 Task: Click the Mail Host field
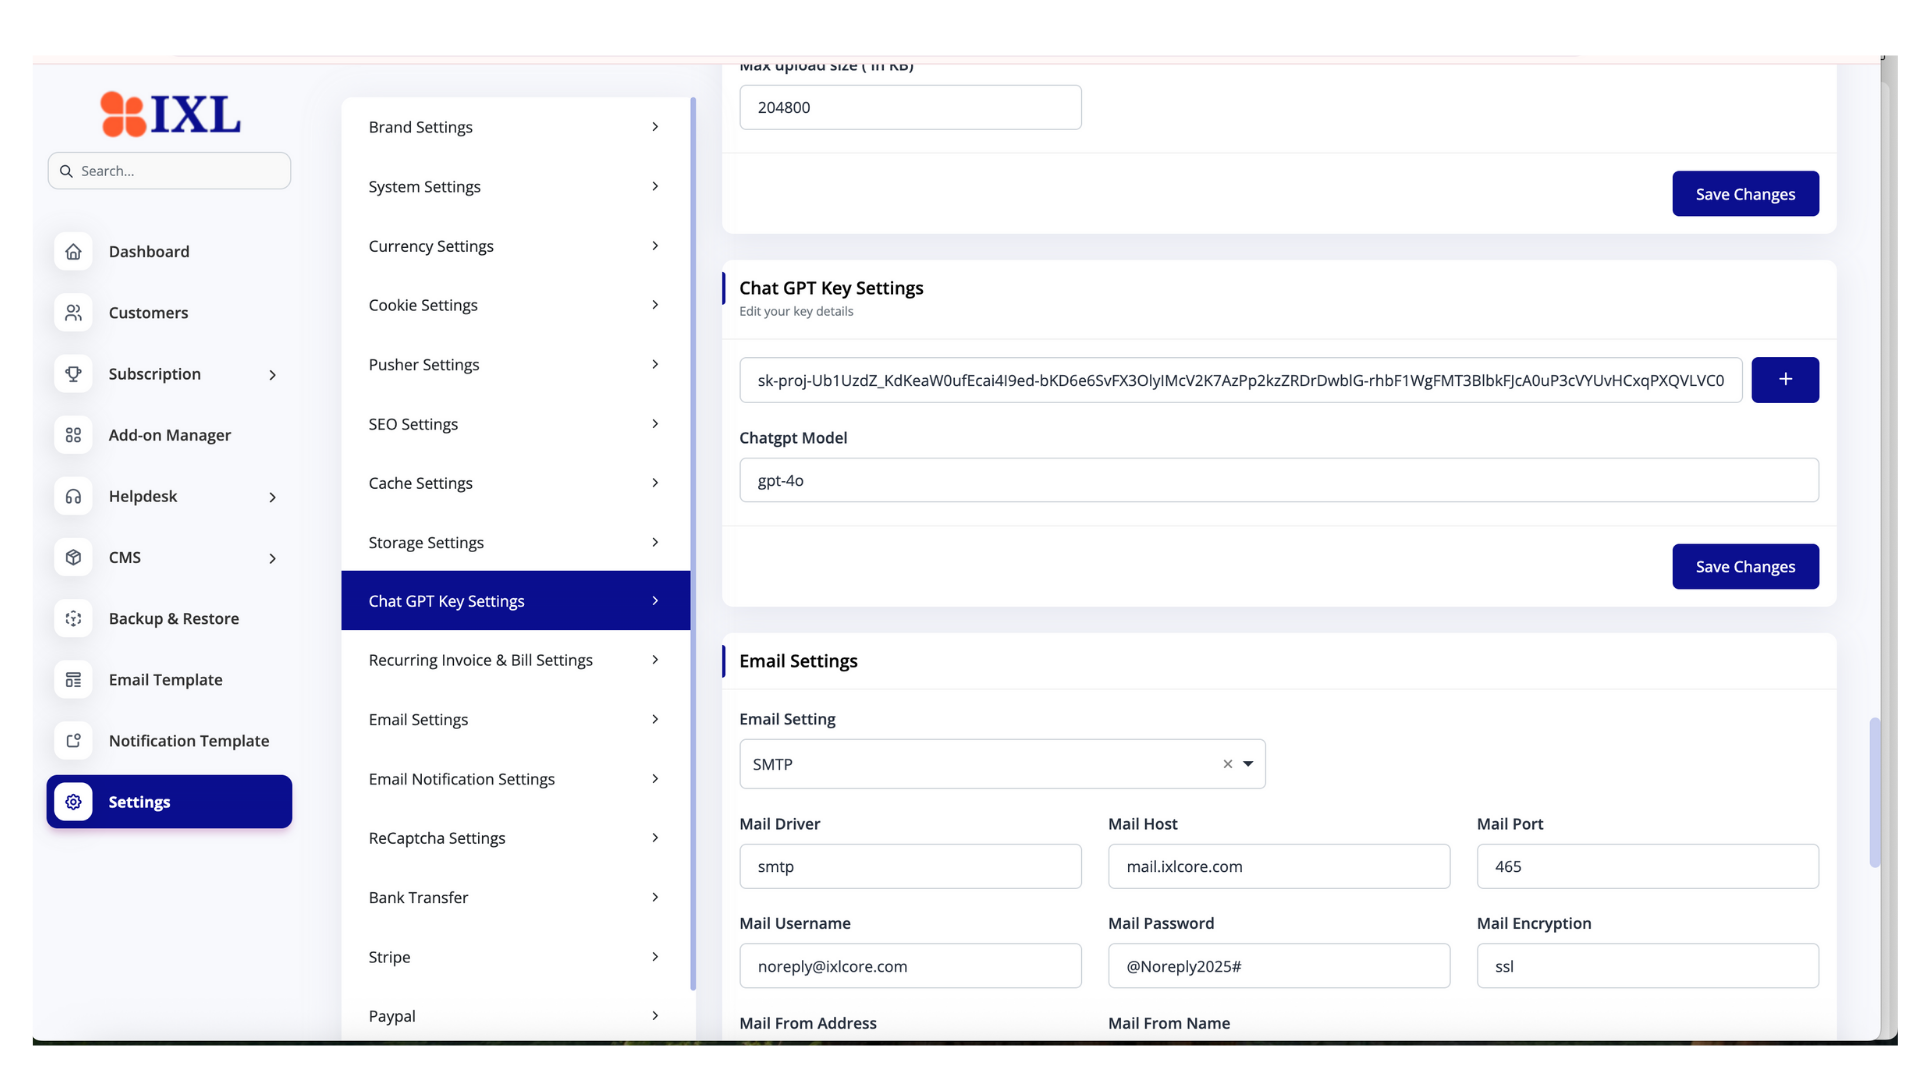coord(1278,866)
